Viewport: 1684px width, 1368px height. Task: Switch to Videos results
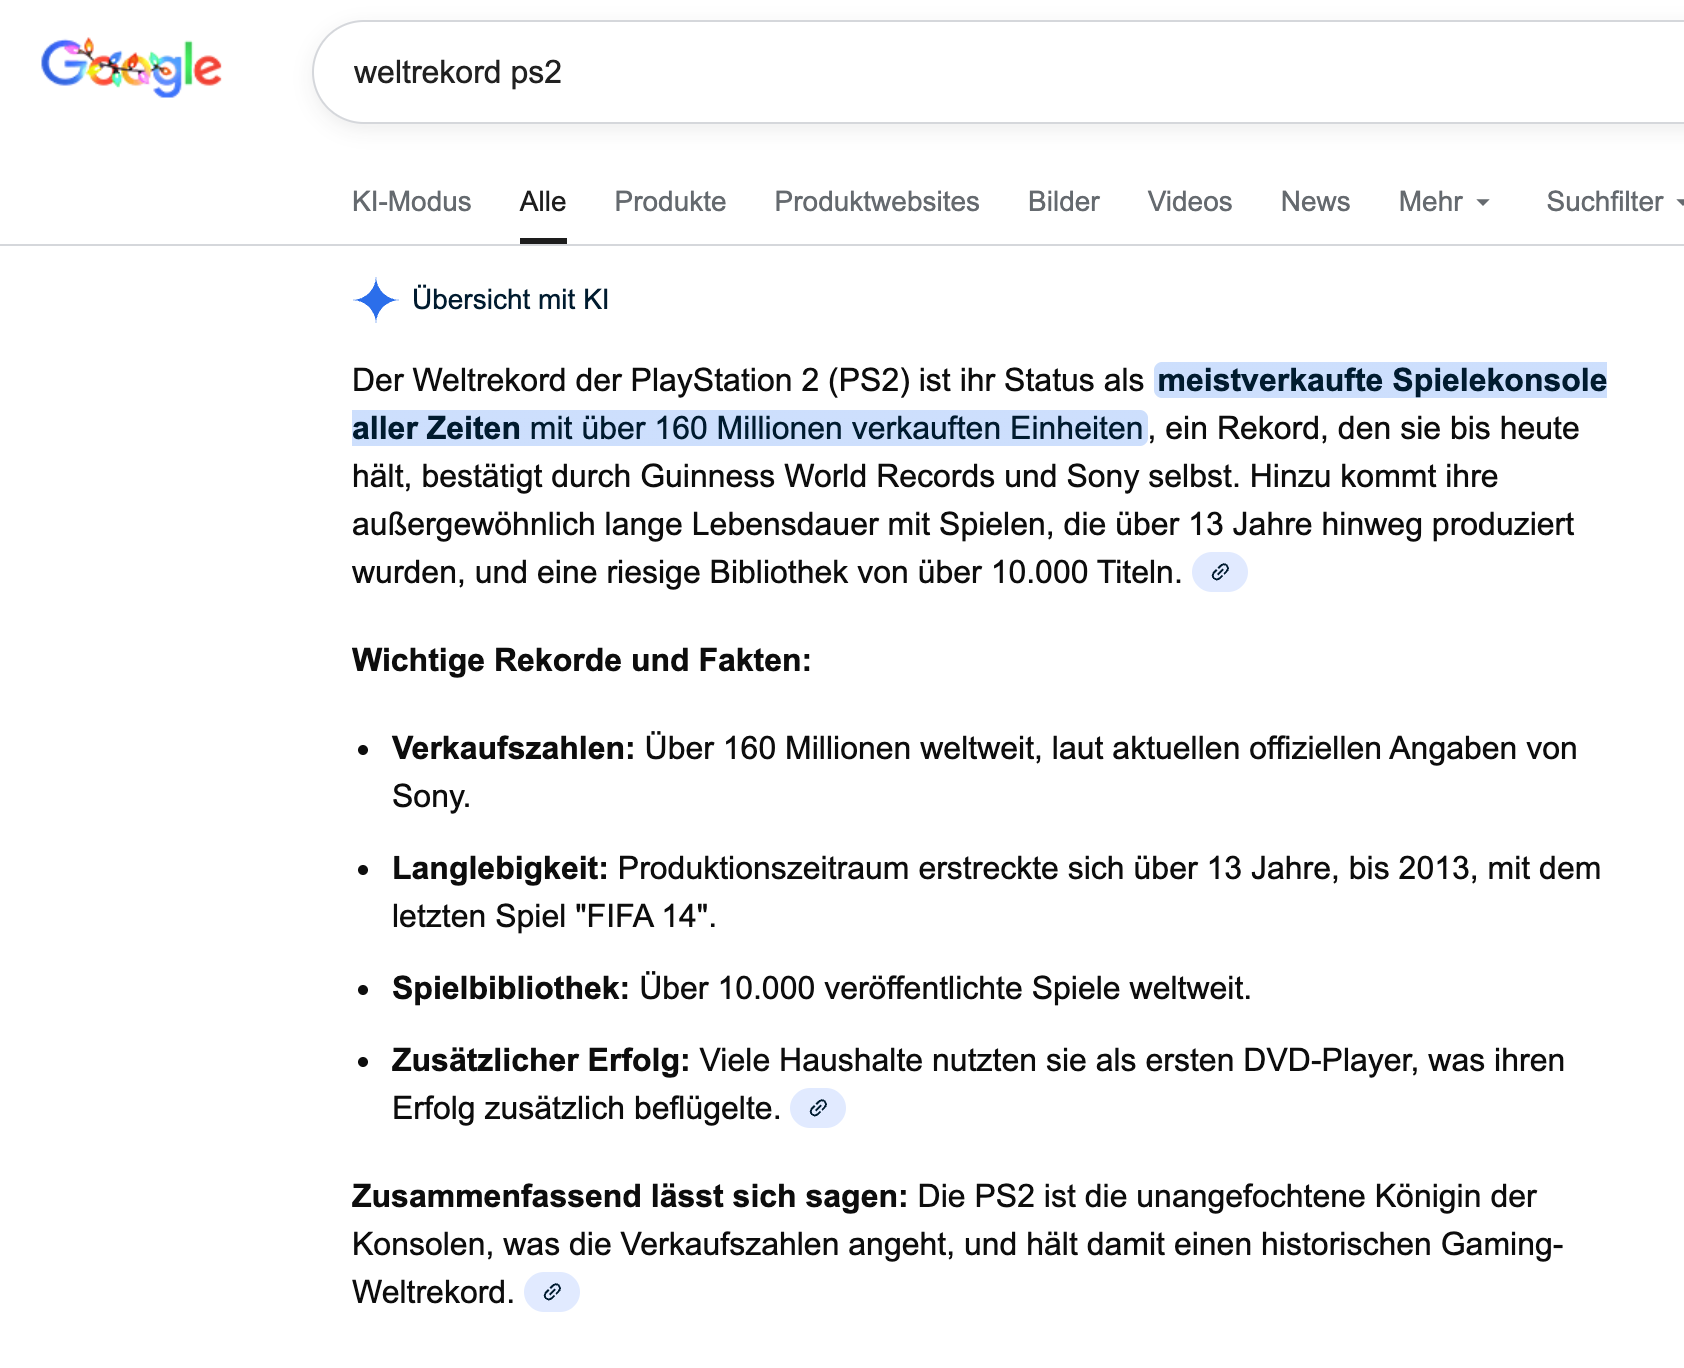(x=1189, y=202)
